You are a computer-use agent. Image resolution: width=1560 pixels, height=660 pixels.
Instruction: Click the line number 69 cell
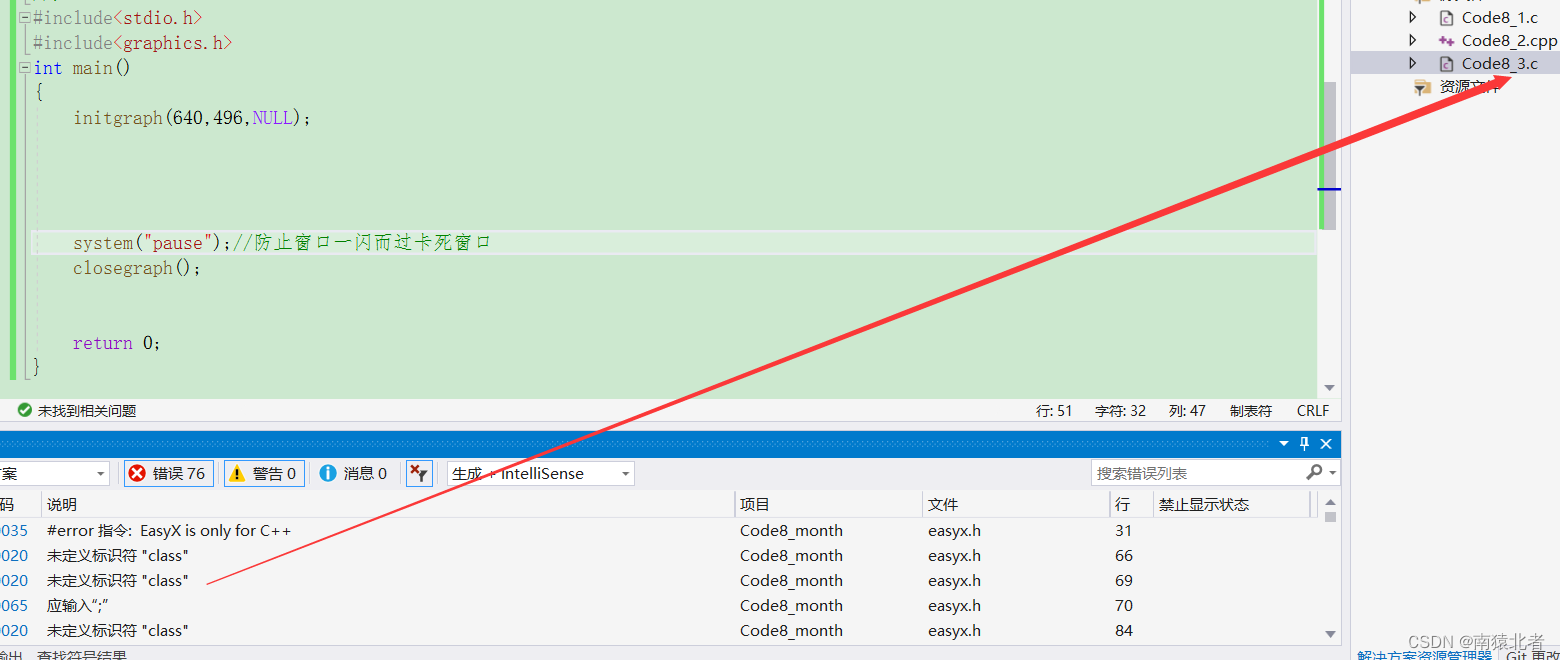click(1124, 581)
